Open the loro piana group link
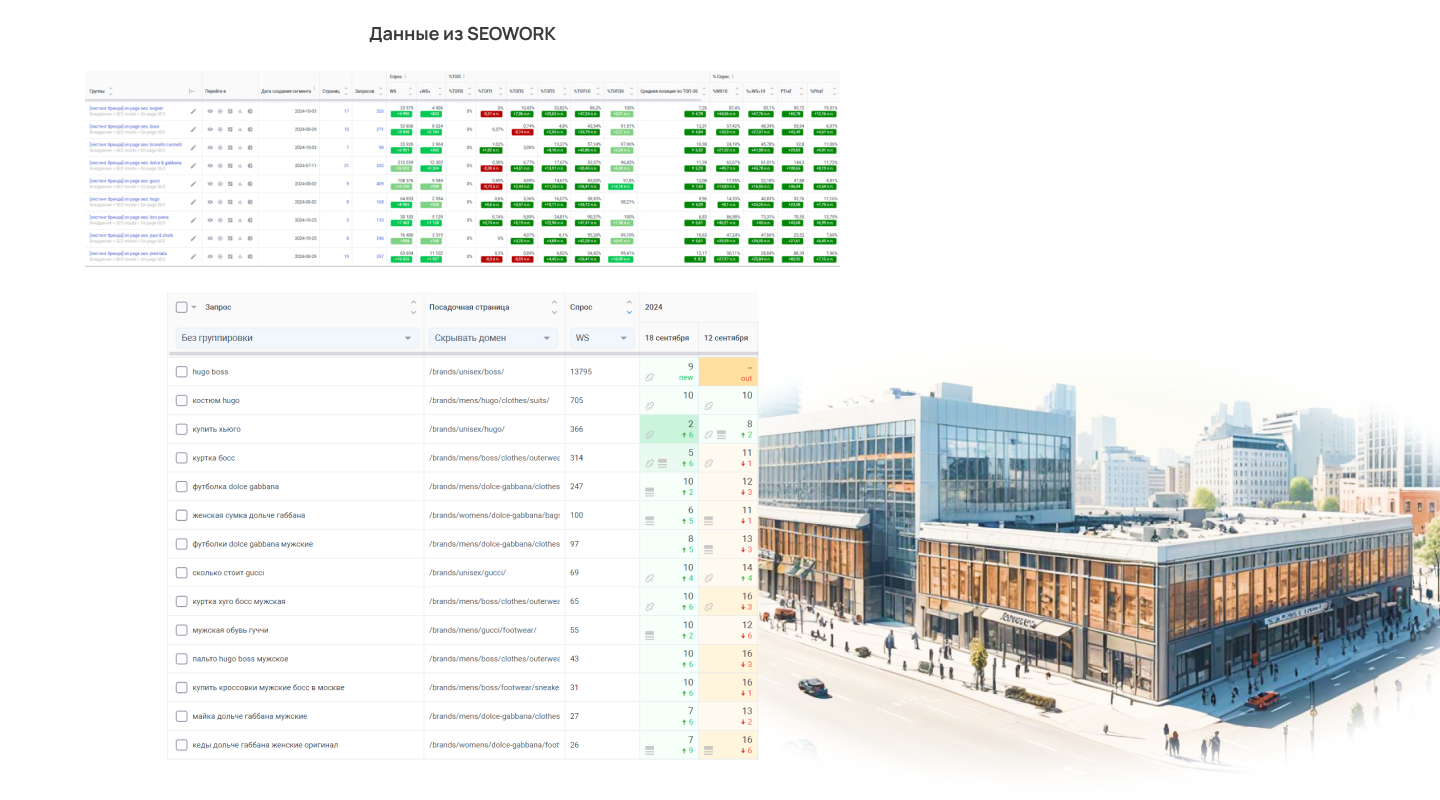Viewport: 1440px width, 800px height. (x=129, y=217)
